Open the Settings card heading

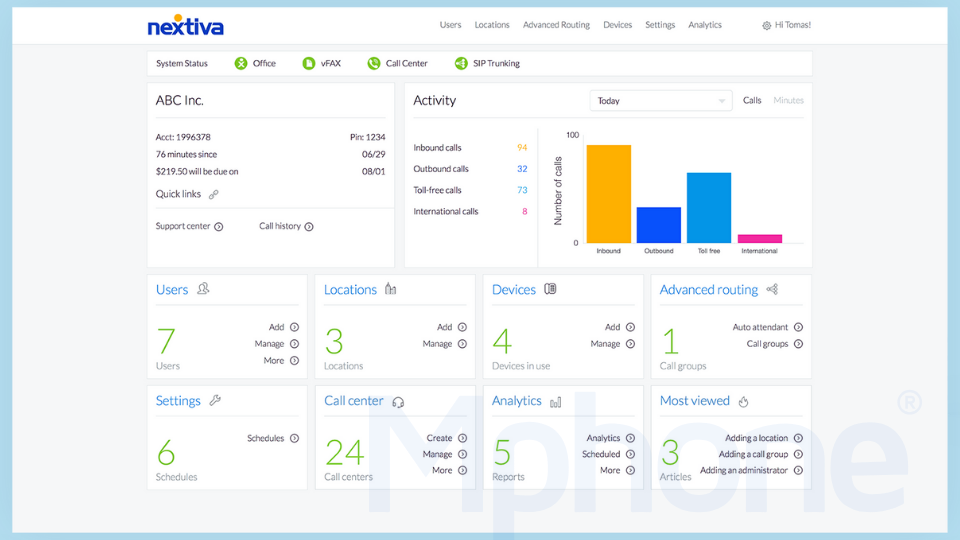(178, 401)
